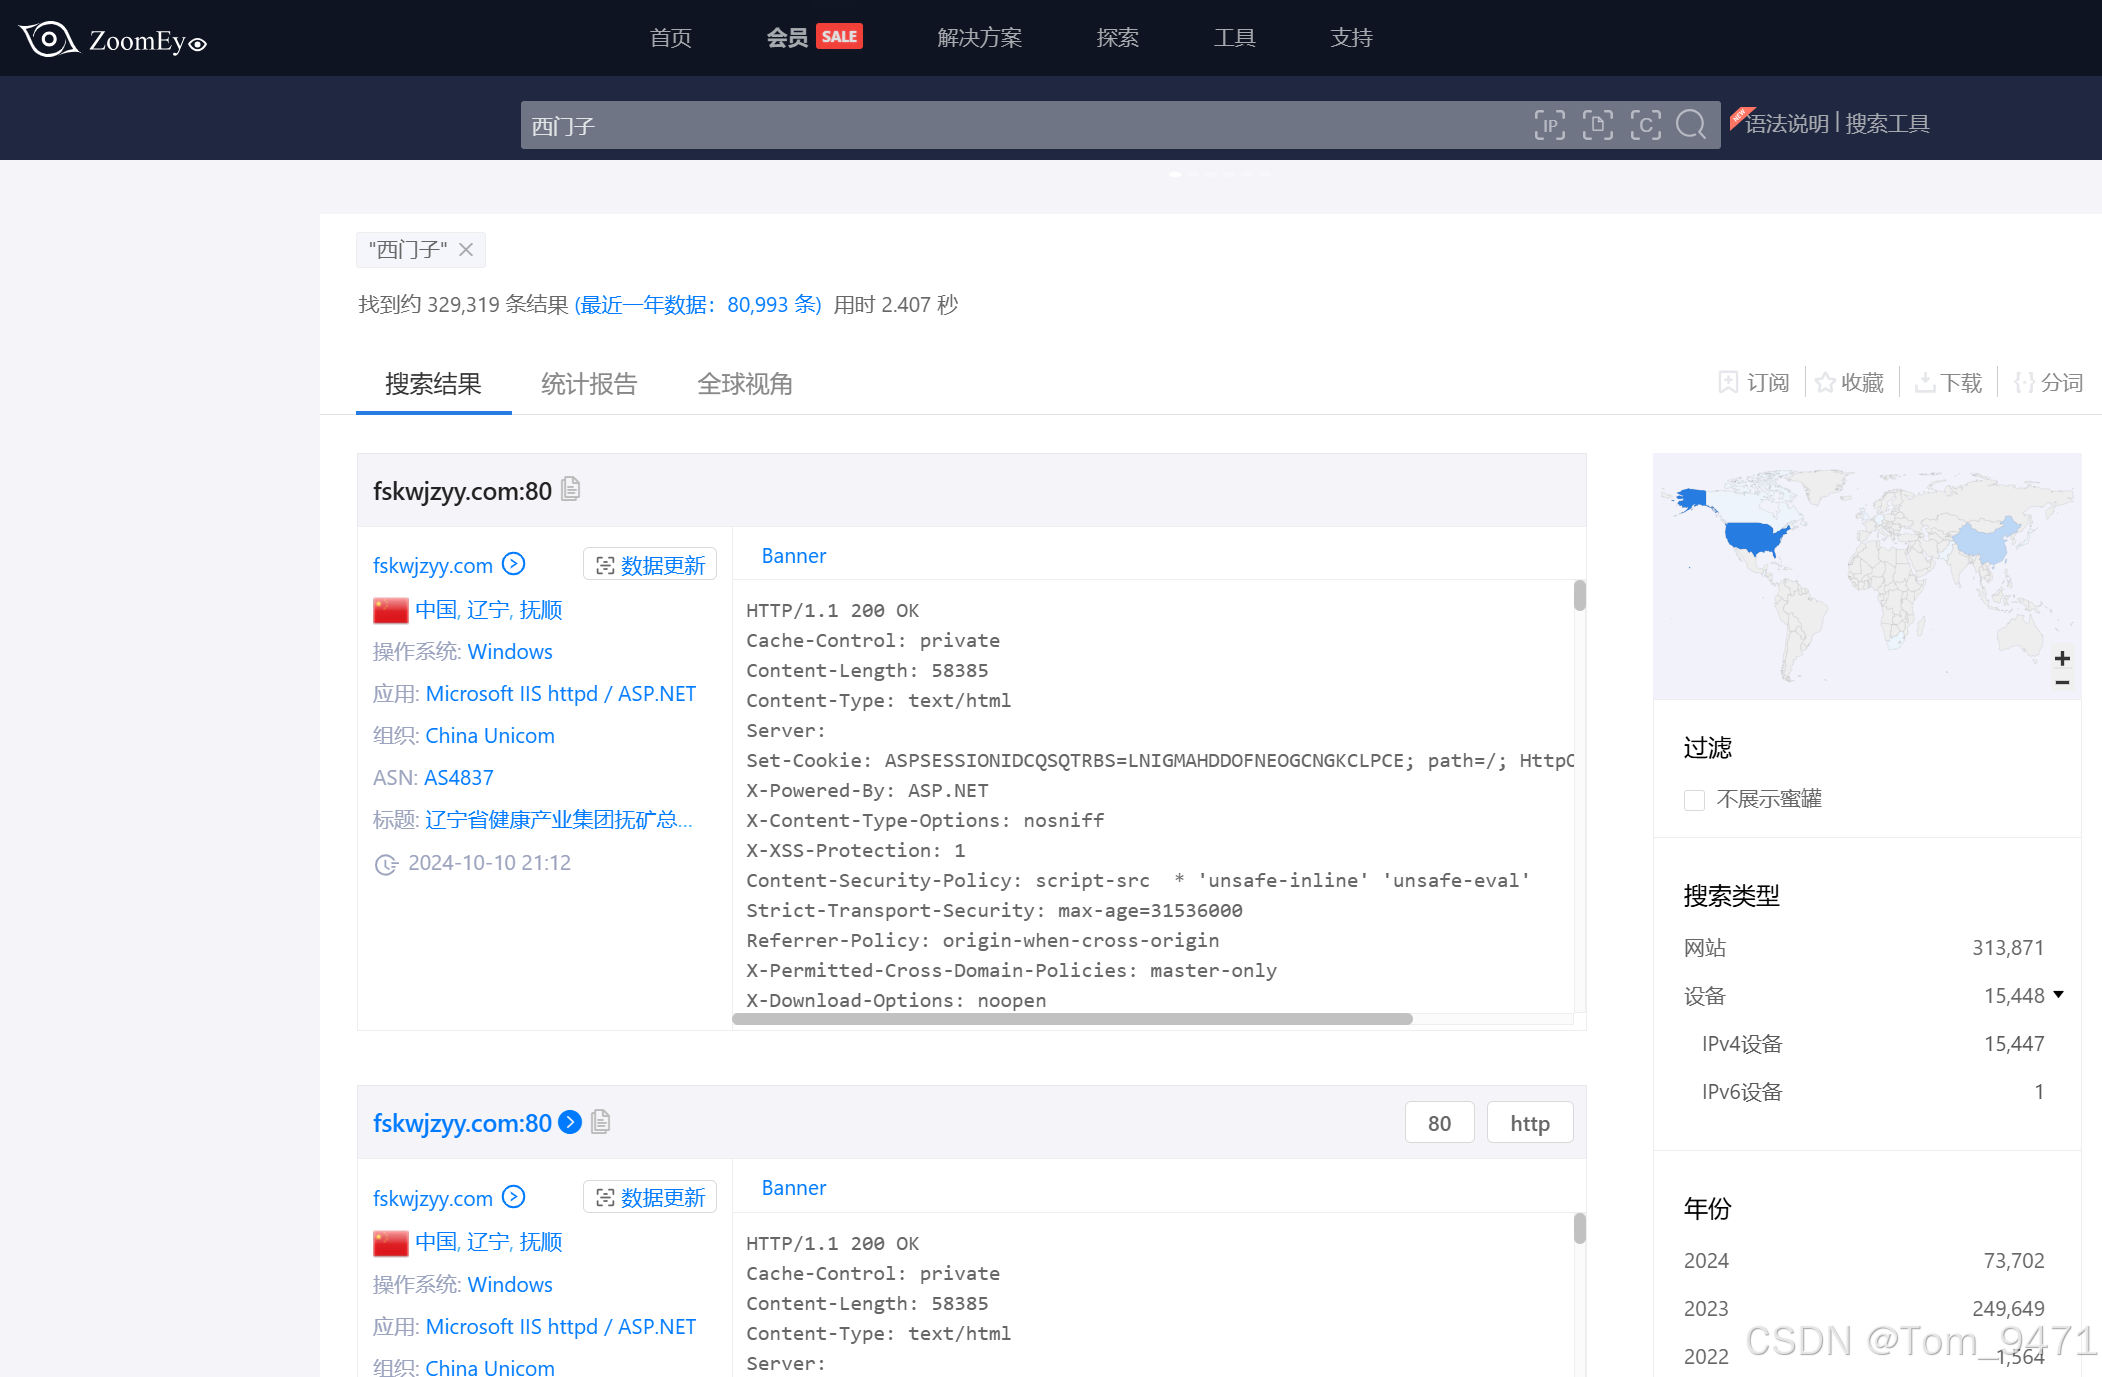Click the domain search icon in search bar

pyautogui.click(x=1597, y=125)
